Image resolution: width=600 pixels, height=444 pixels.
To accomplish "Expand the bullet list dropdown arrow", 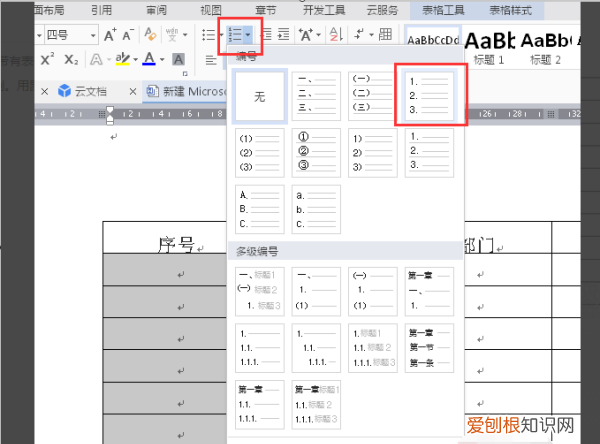I will pos(221,35).
